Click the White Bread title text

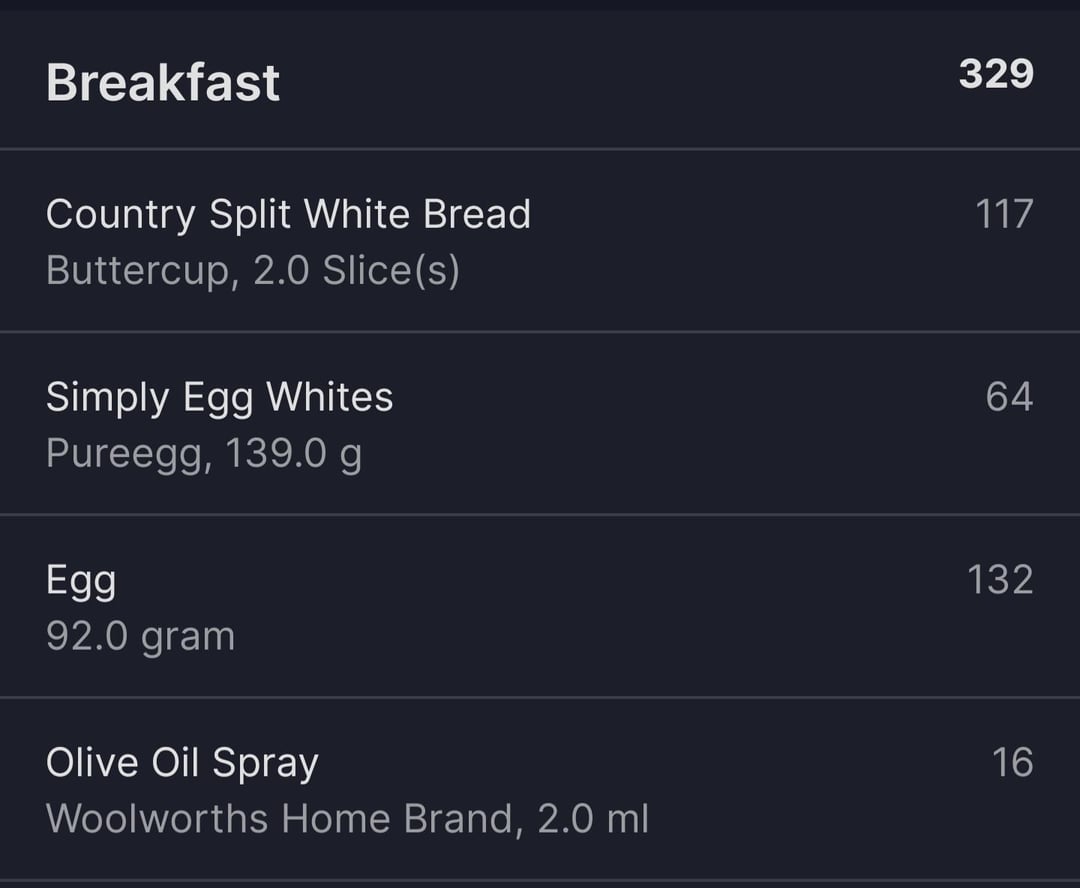click(x=417, y=214)
